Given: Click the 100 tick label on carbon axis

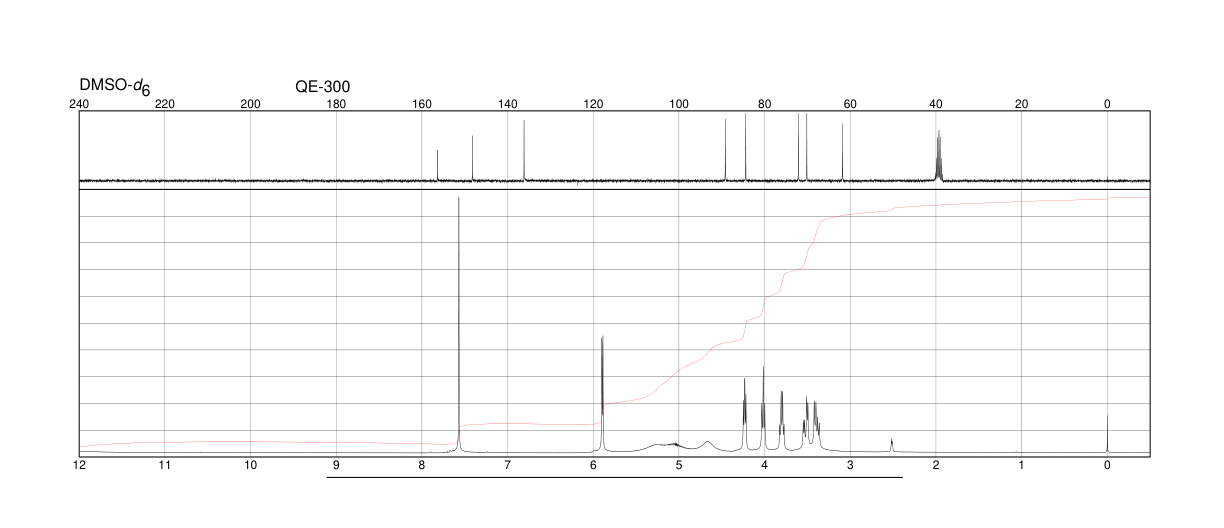Looking at the screenshot, I should click(679, 104).
